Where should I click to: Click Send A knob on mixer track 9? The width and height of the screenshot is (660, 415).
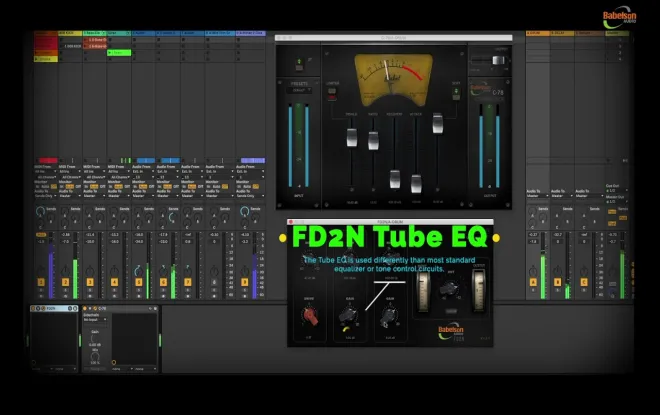[245, 212]
